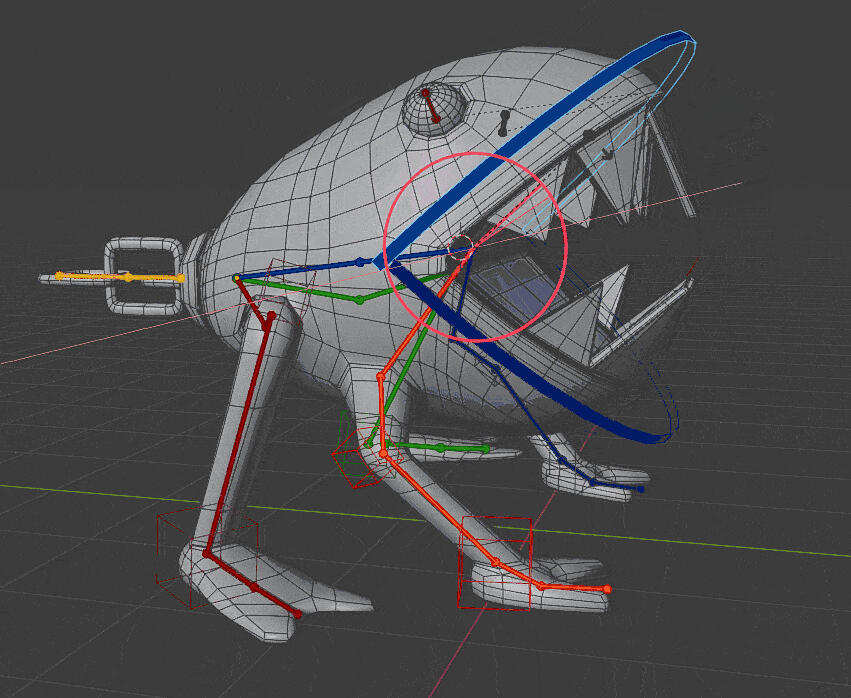Screen dimensions: 851x698
Task: Select the orange front lower leg bone
Action: [439, 507]
